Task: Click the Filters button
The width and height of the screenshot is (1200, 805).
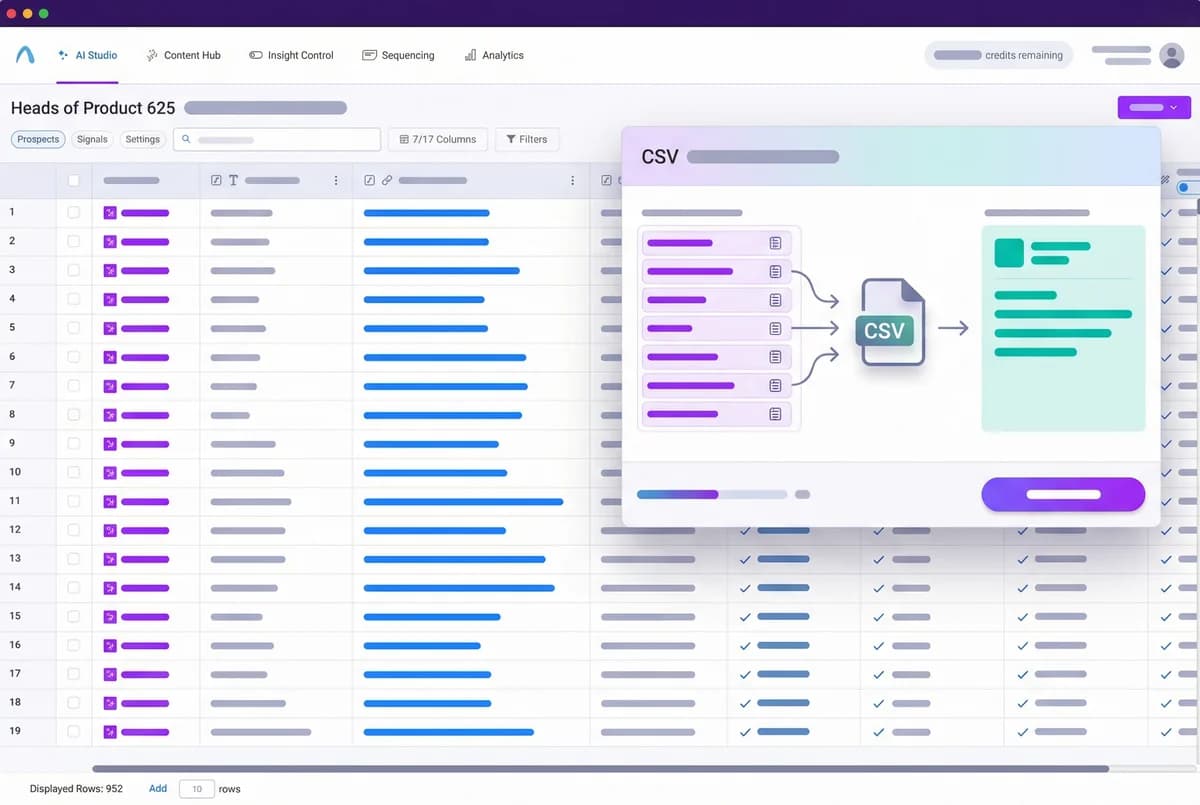Action: click(527, 139)
